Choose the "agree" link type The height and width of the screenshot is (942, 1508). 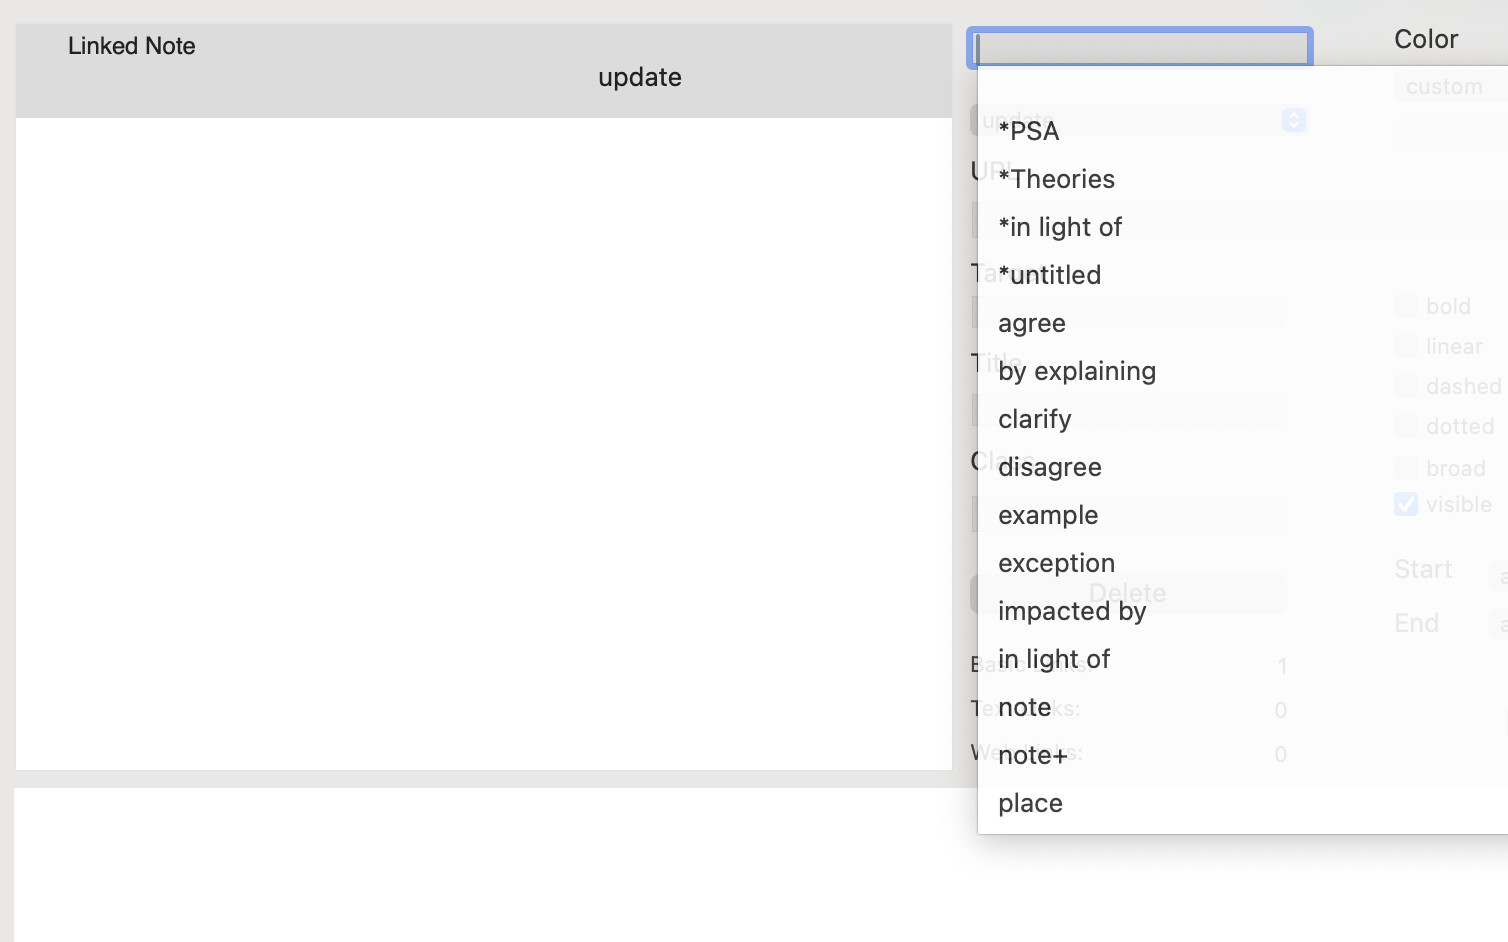(x=1032, y=323)
